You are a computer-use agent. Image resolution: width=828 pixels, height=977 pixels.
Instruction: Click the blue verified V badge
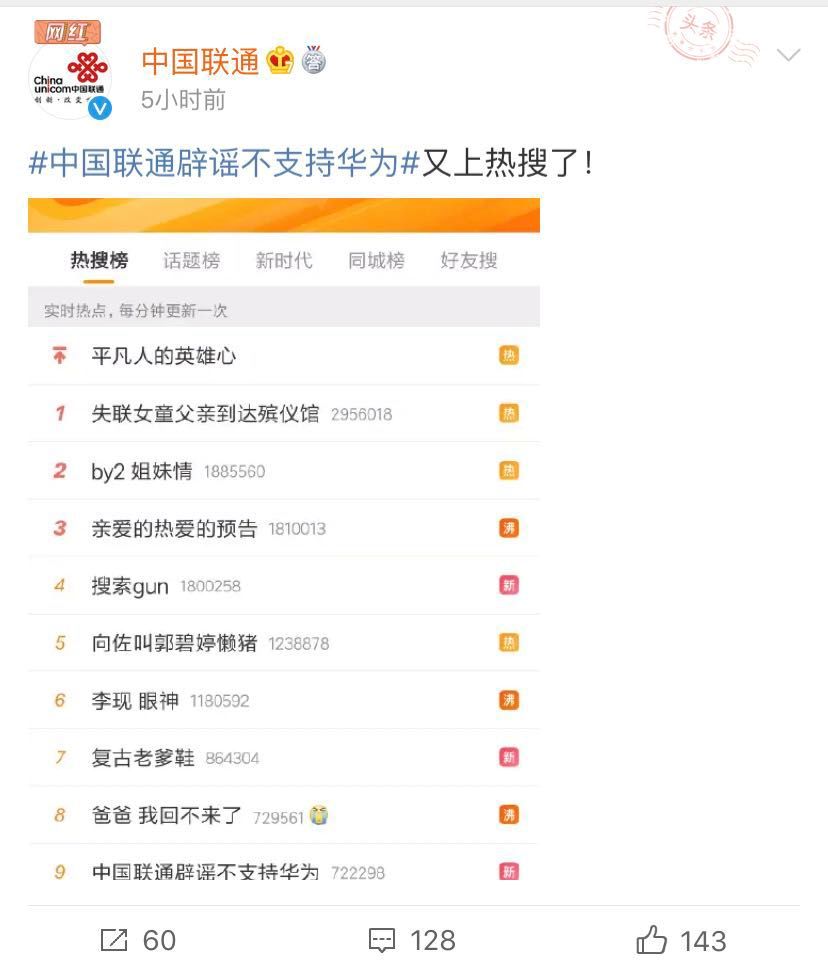(x=100, y=109)
